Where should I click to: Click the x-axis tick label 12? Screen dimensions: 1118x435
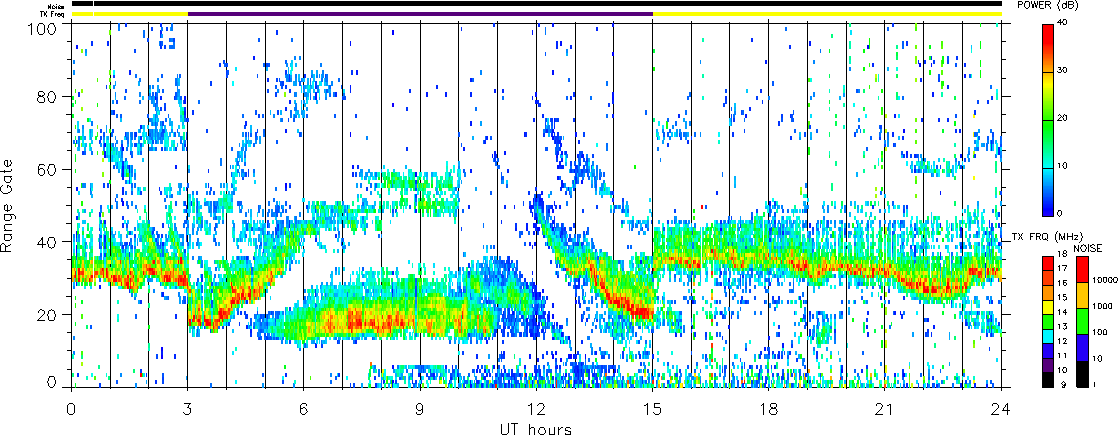[536, 409]
